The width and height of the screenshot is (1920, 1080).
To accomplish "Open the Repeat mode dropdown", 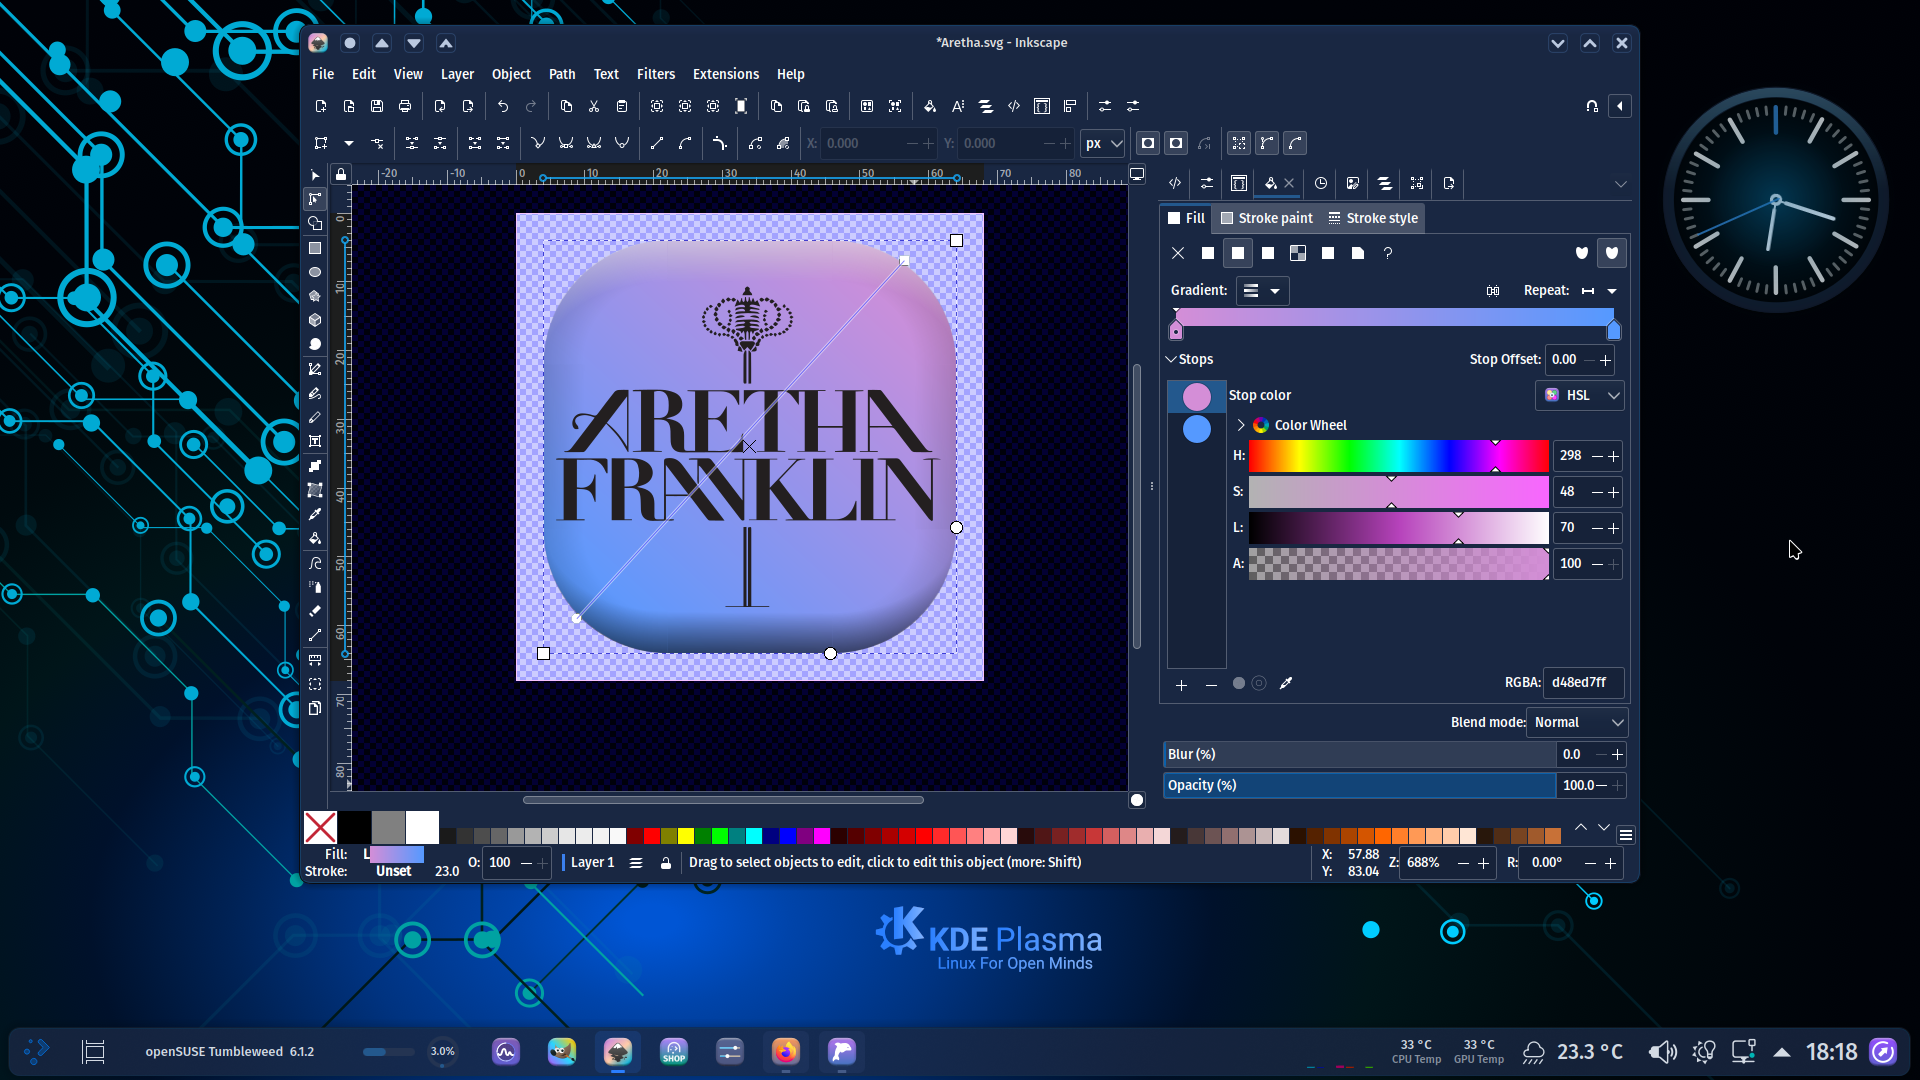I will point(1600,291).
